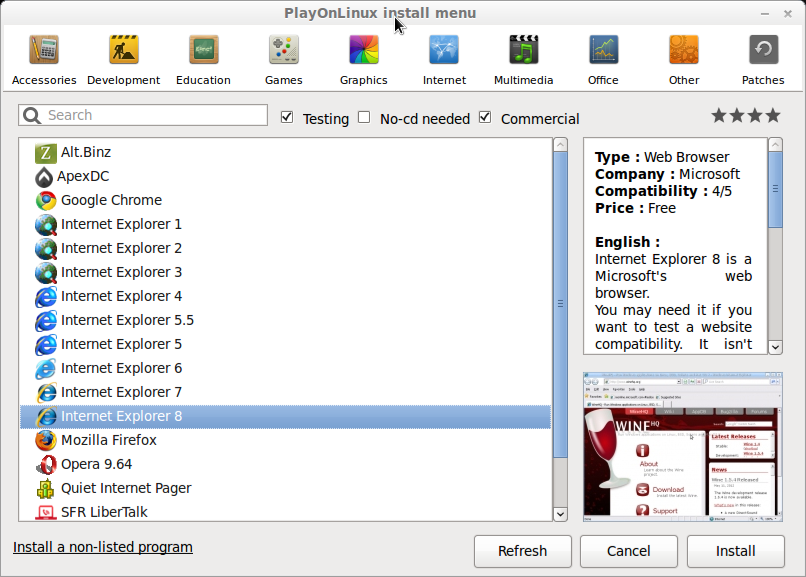Click the Internet Explorer 3 icon
This screenshot has width=806, height=577.
[46, 272]
